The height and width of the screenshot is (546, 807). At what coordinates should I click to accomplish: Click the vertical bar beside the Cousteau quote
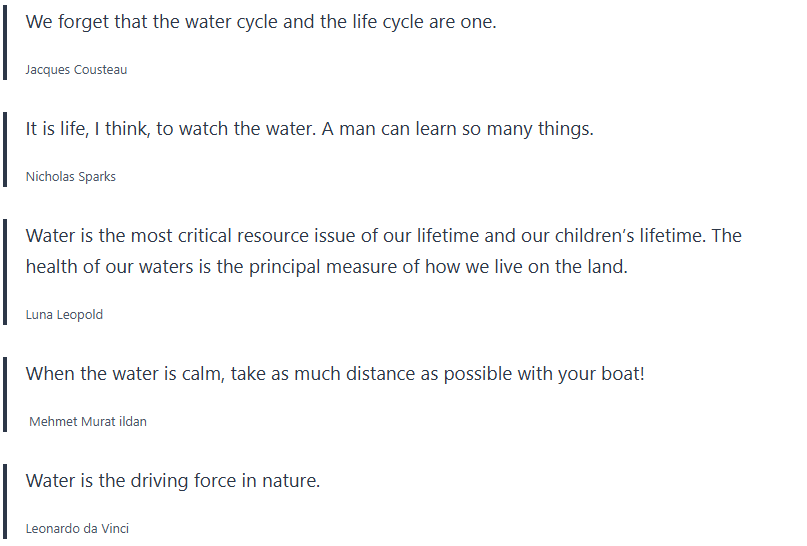(x=5, y=43)
